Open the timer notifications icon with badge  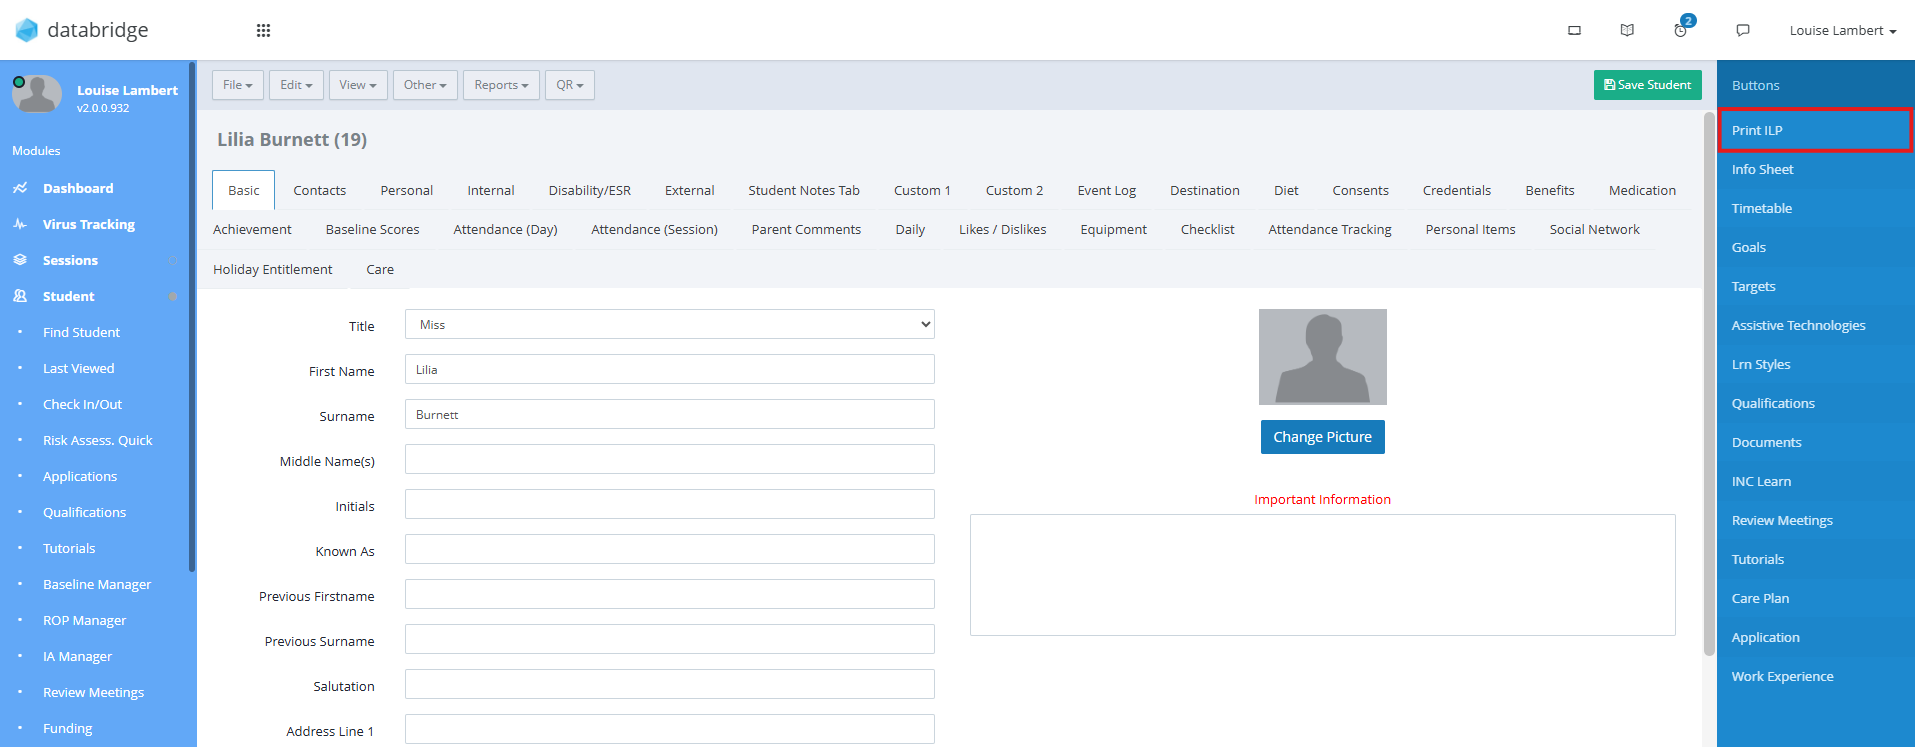click(1681, 30)
